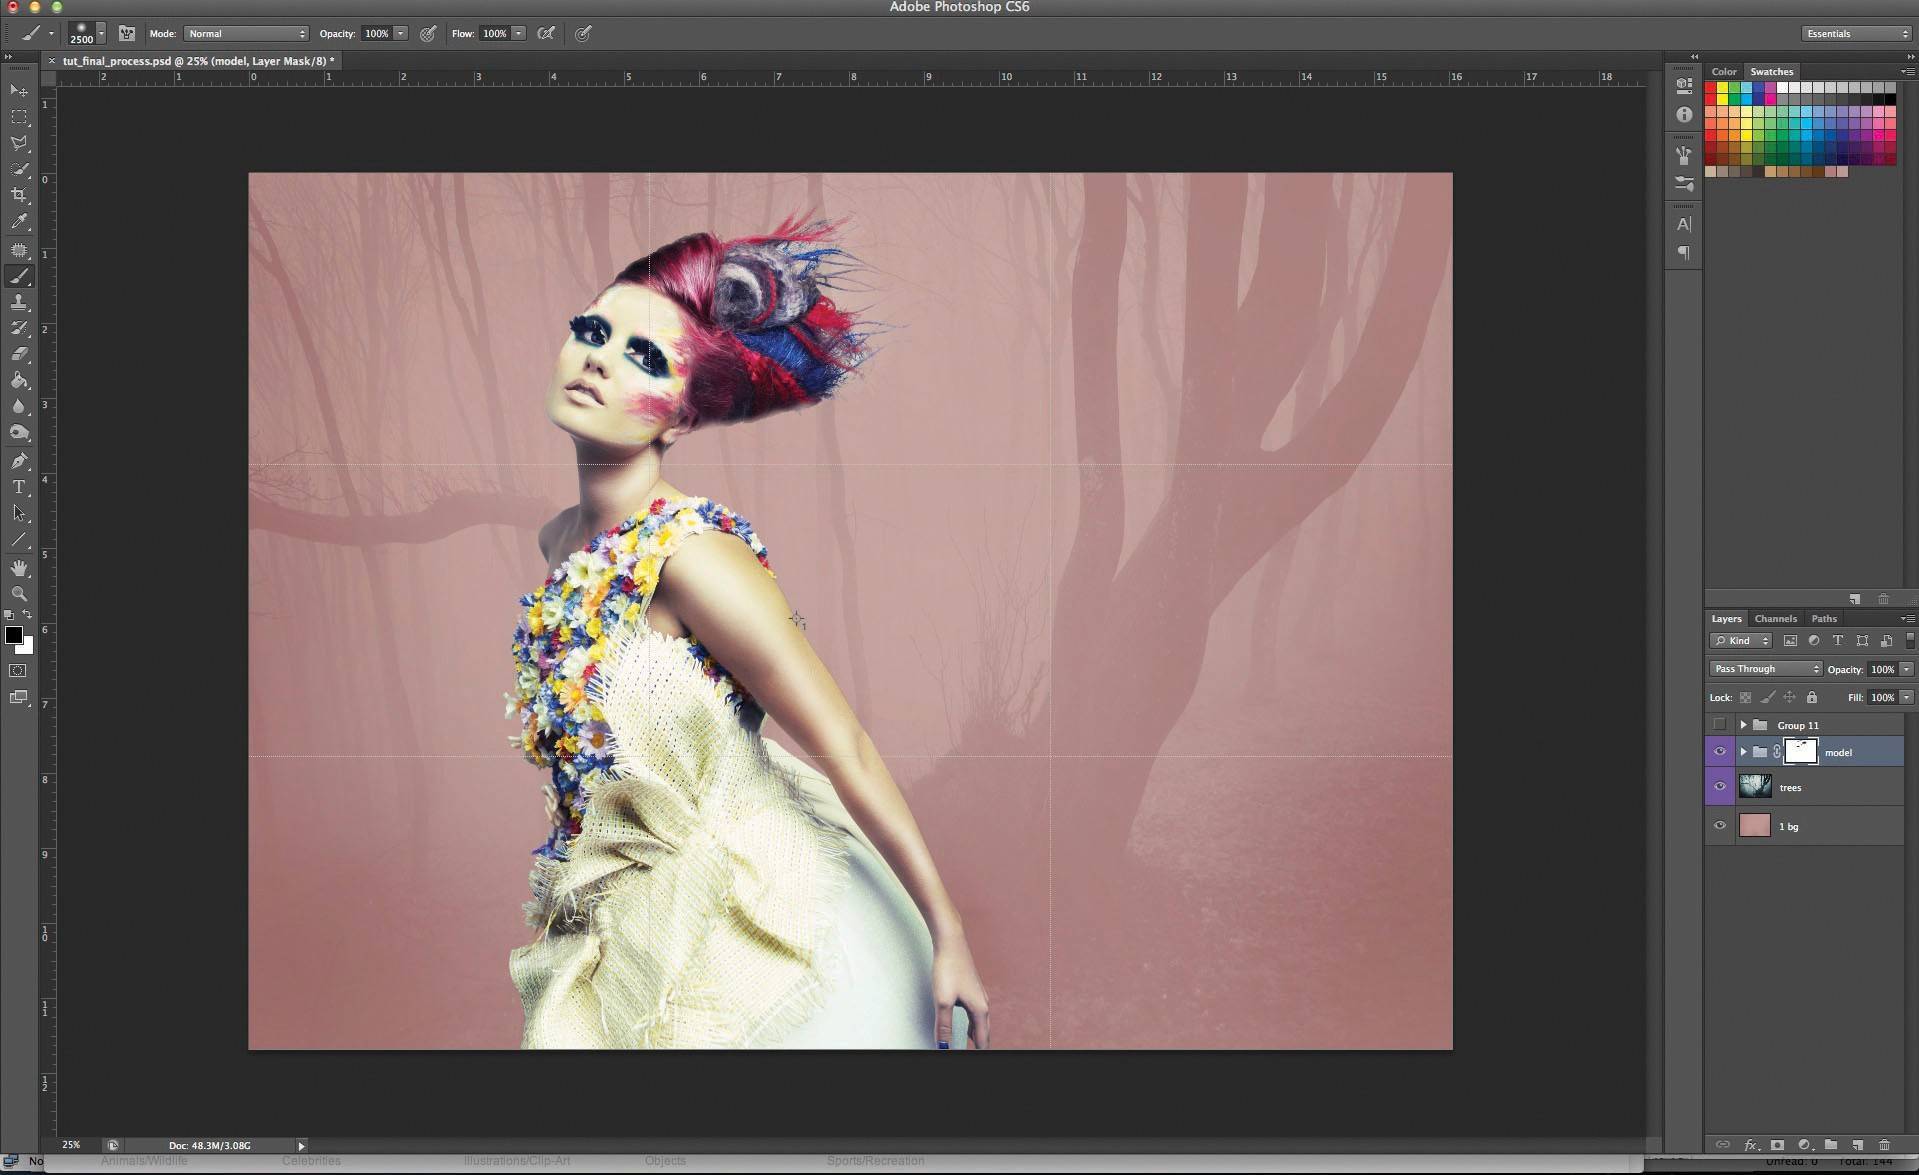This screenshot has height=1175, width=1919.
Task: Toggle the brush panel button
Action: coord(127,33)
